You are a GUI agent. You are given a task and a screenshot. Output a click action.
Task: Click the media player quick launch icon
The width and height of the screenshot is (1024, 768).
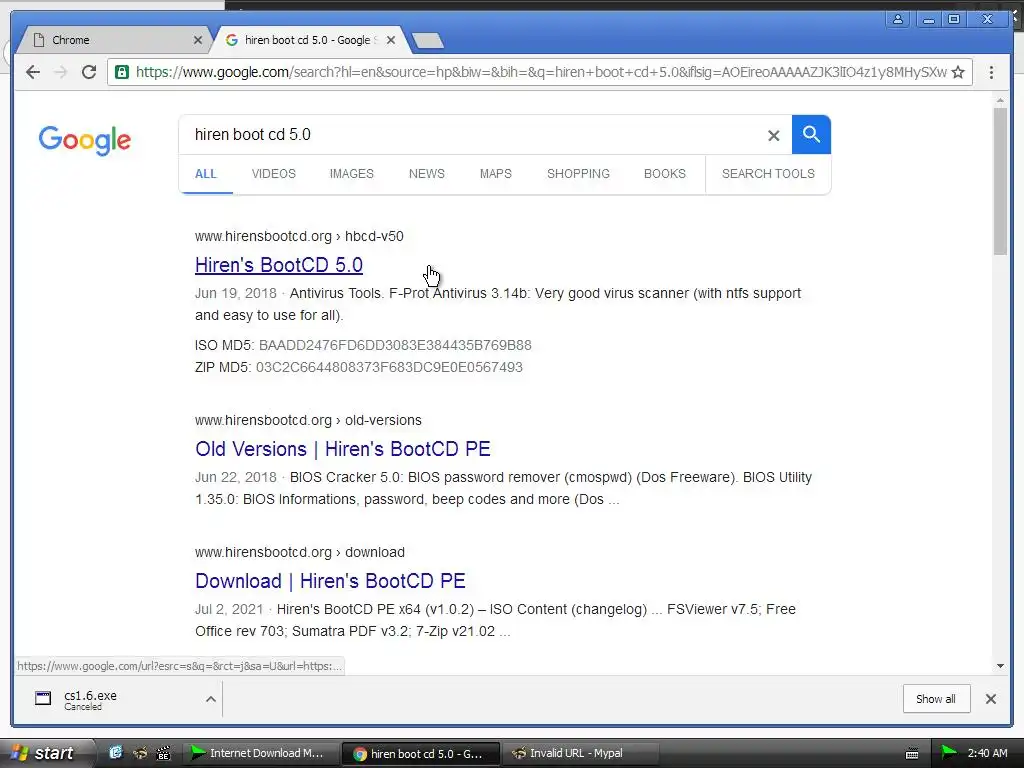163,753
